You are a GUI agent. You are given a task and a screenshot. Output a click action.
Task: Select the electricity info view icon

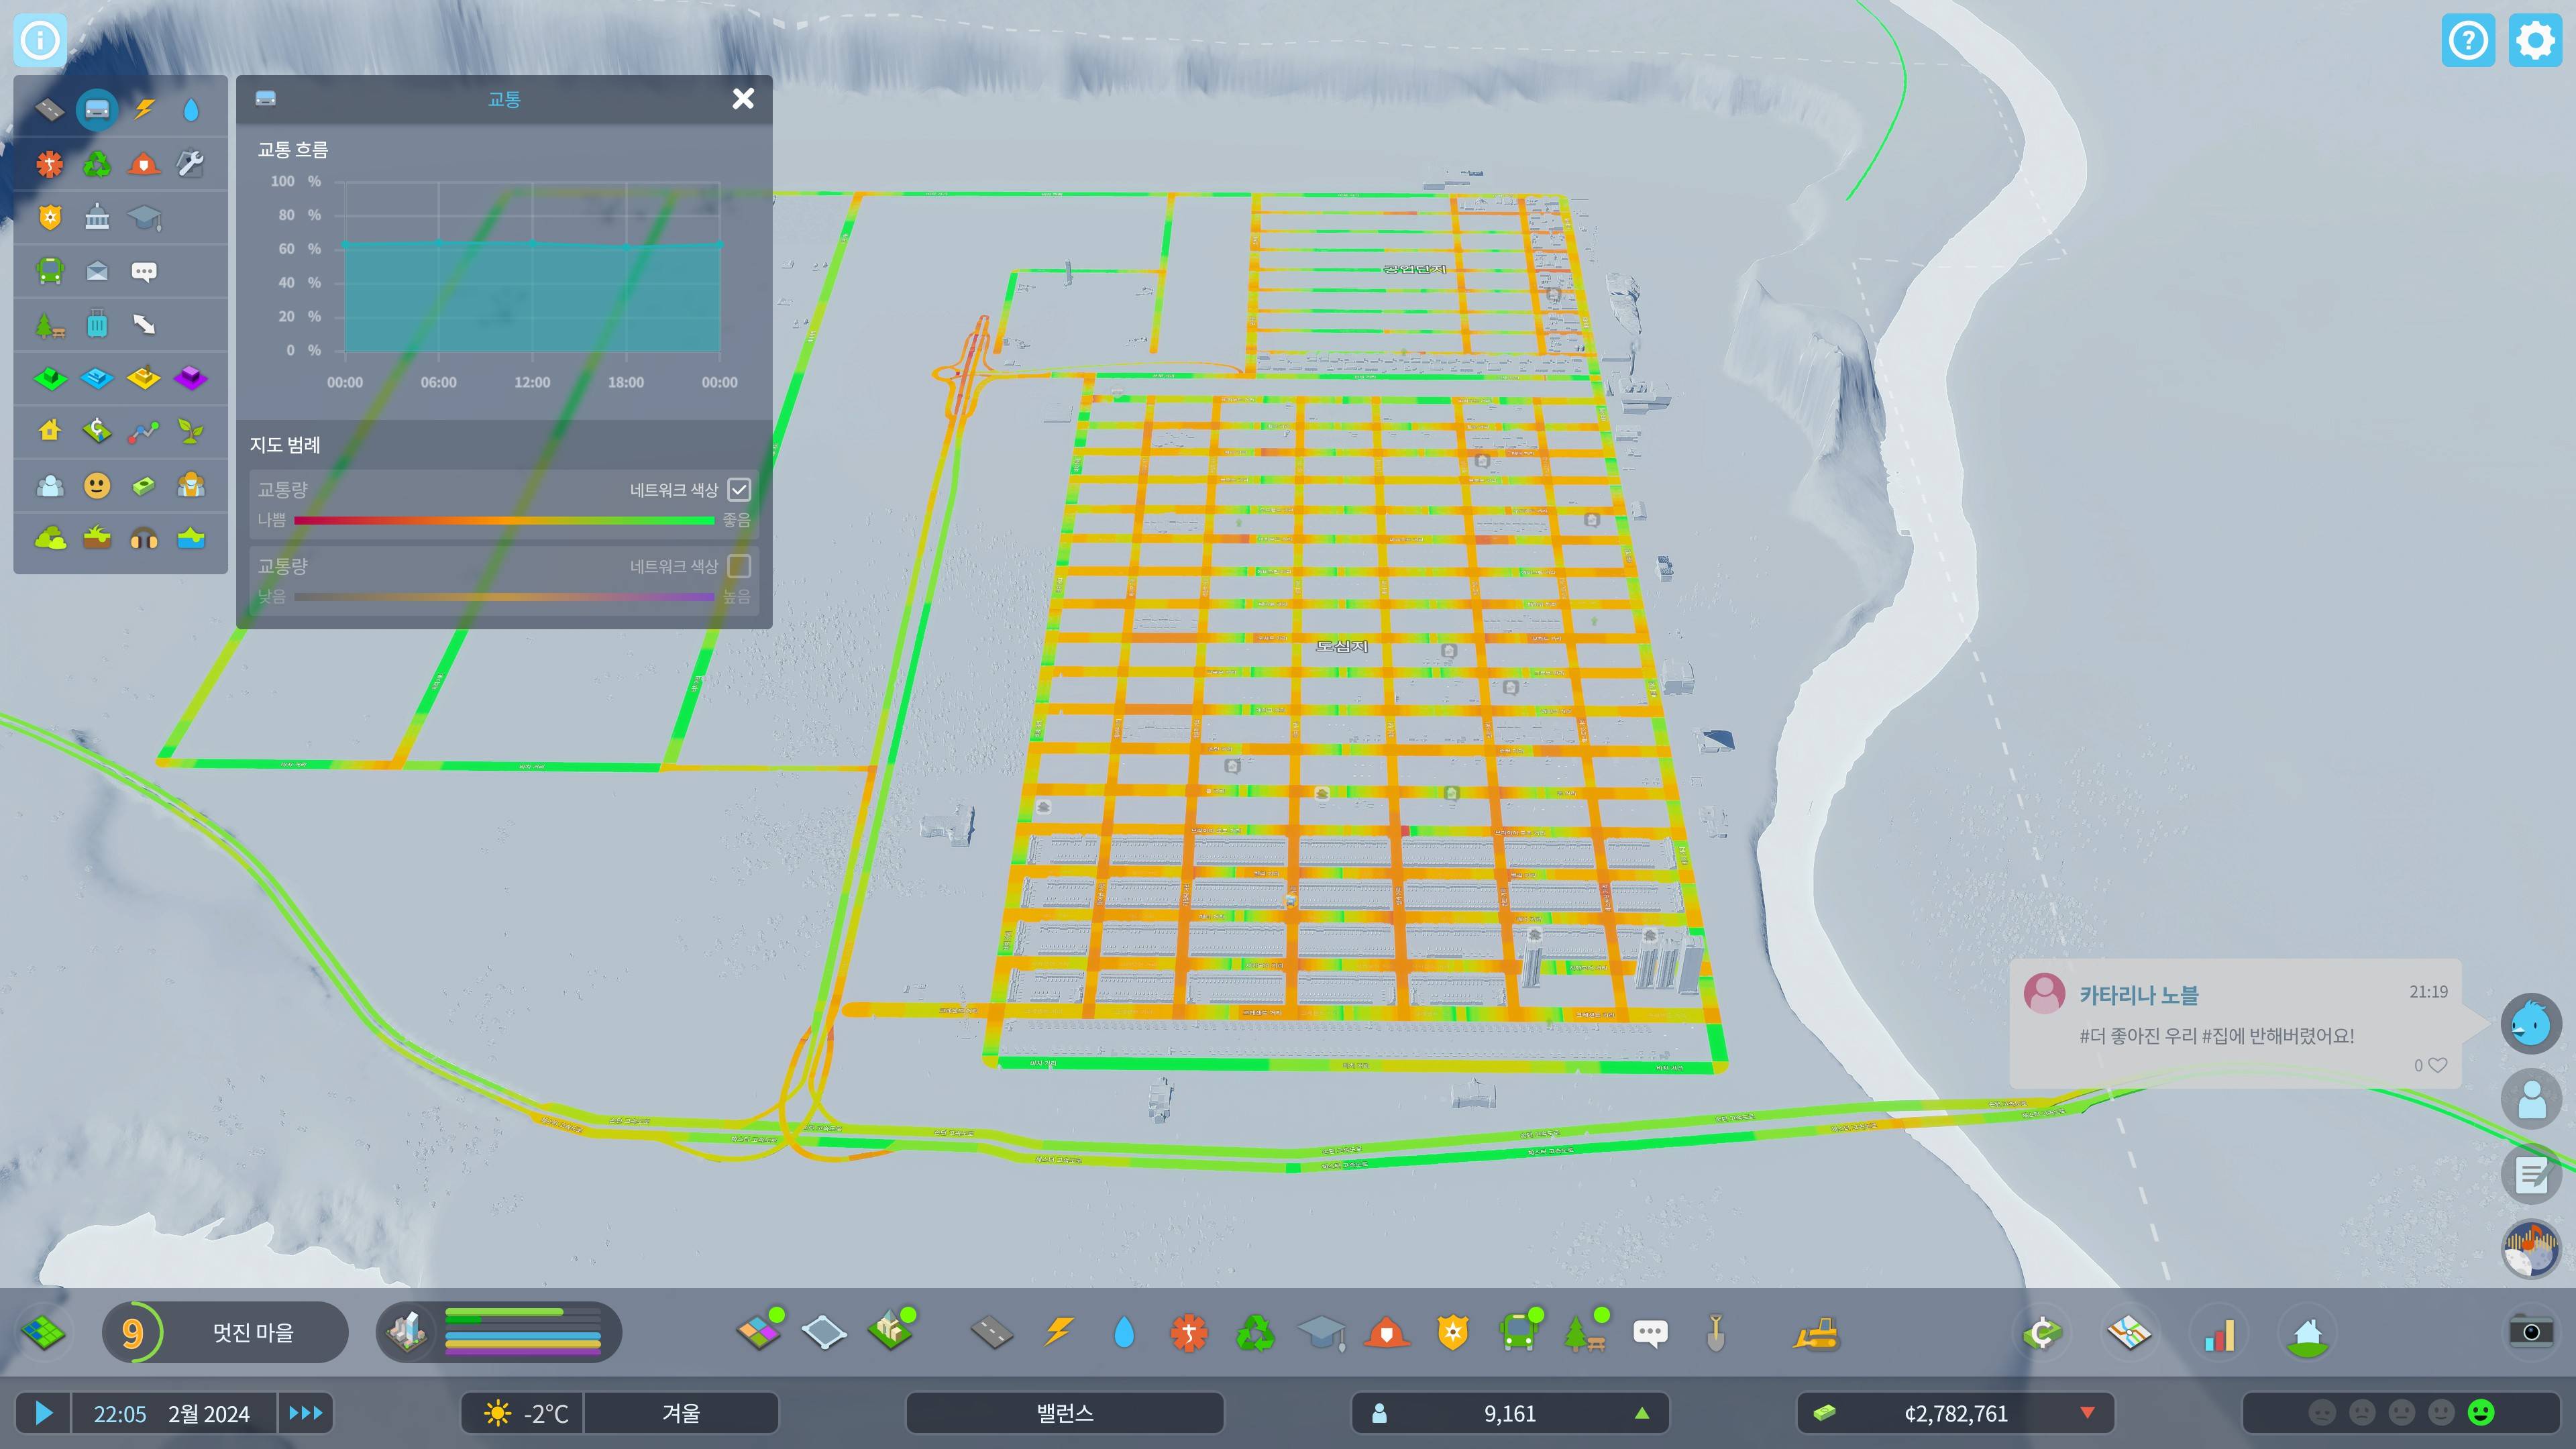(x=144, y=109)
